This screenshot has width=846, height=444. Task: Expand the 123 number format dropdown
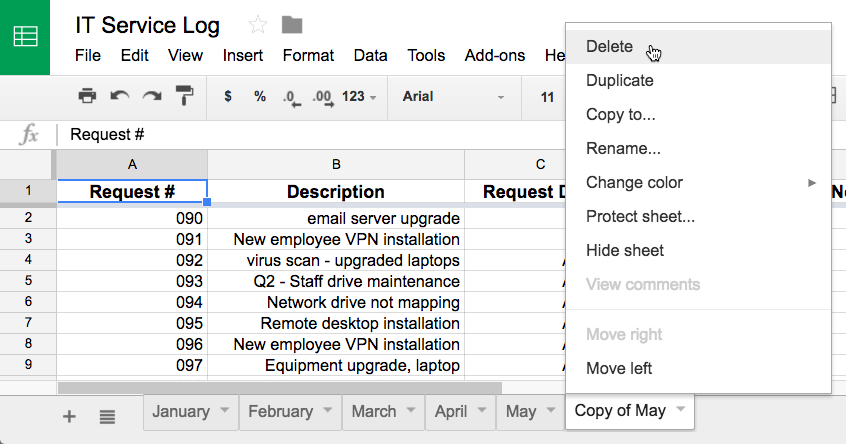pos(359,97)
